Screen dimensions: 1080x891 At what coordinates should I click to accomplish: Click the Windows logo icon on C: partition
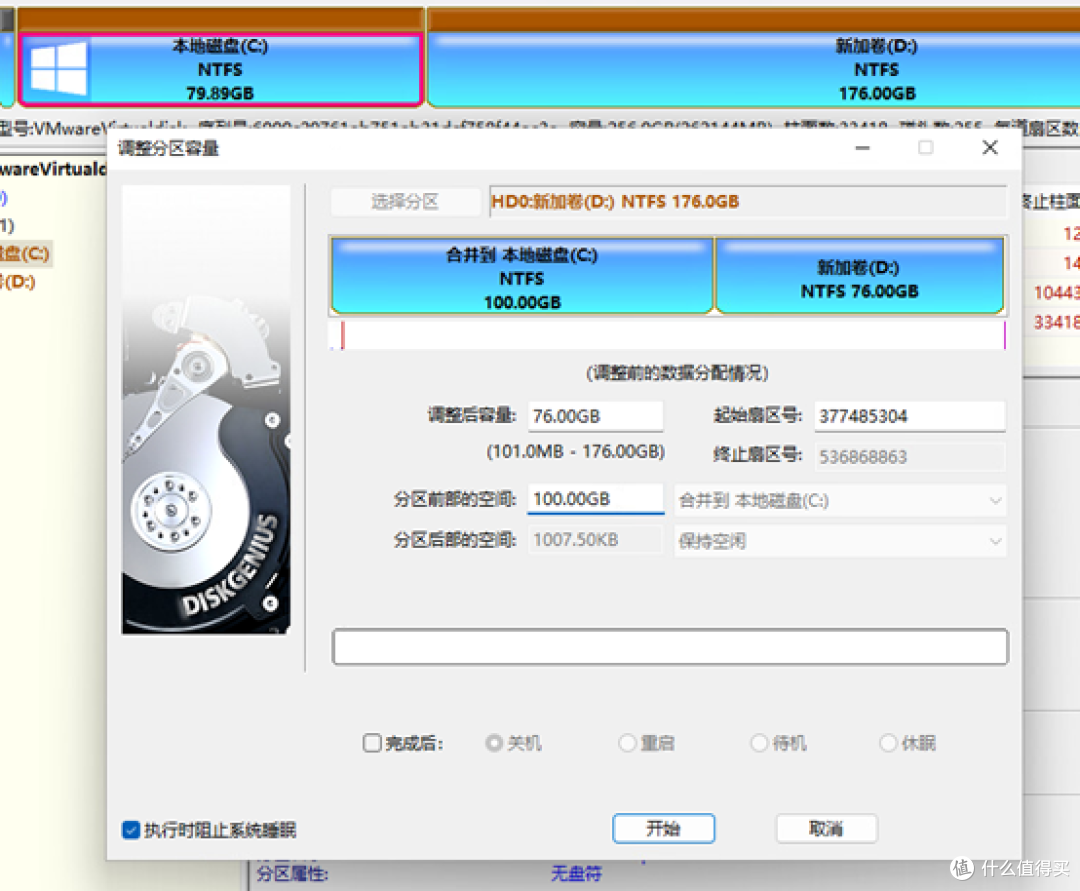click(x=59, y=68)
